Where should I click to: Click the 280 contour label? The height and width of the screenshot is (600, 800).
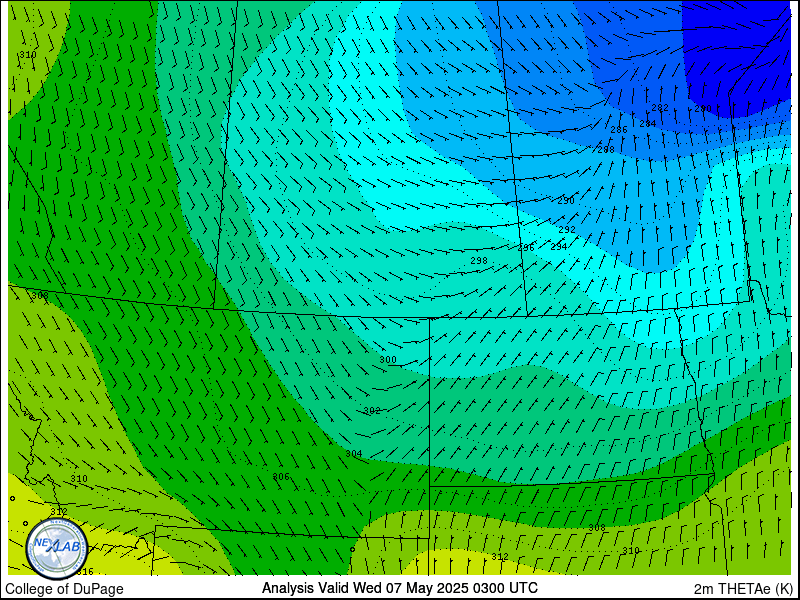703,109
